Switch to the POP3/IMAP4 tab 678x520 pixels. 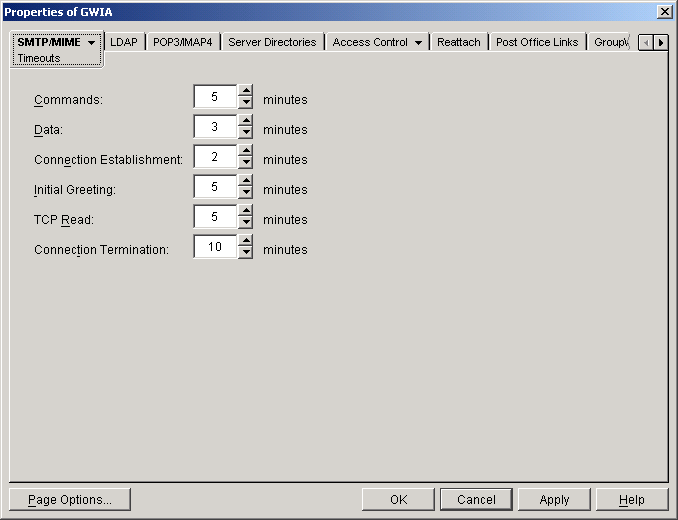click(182, 42)
